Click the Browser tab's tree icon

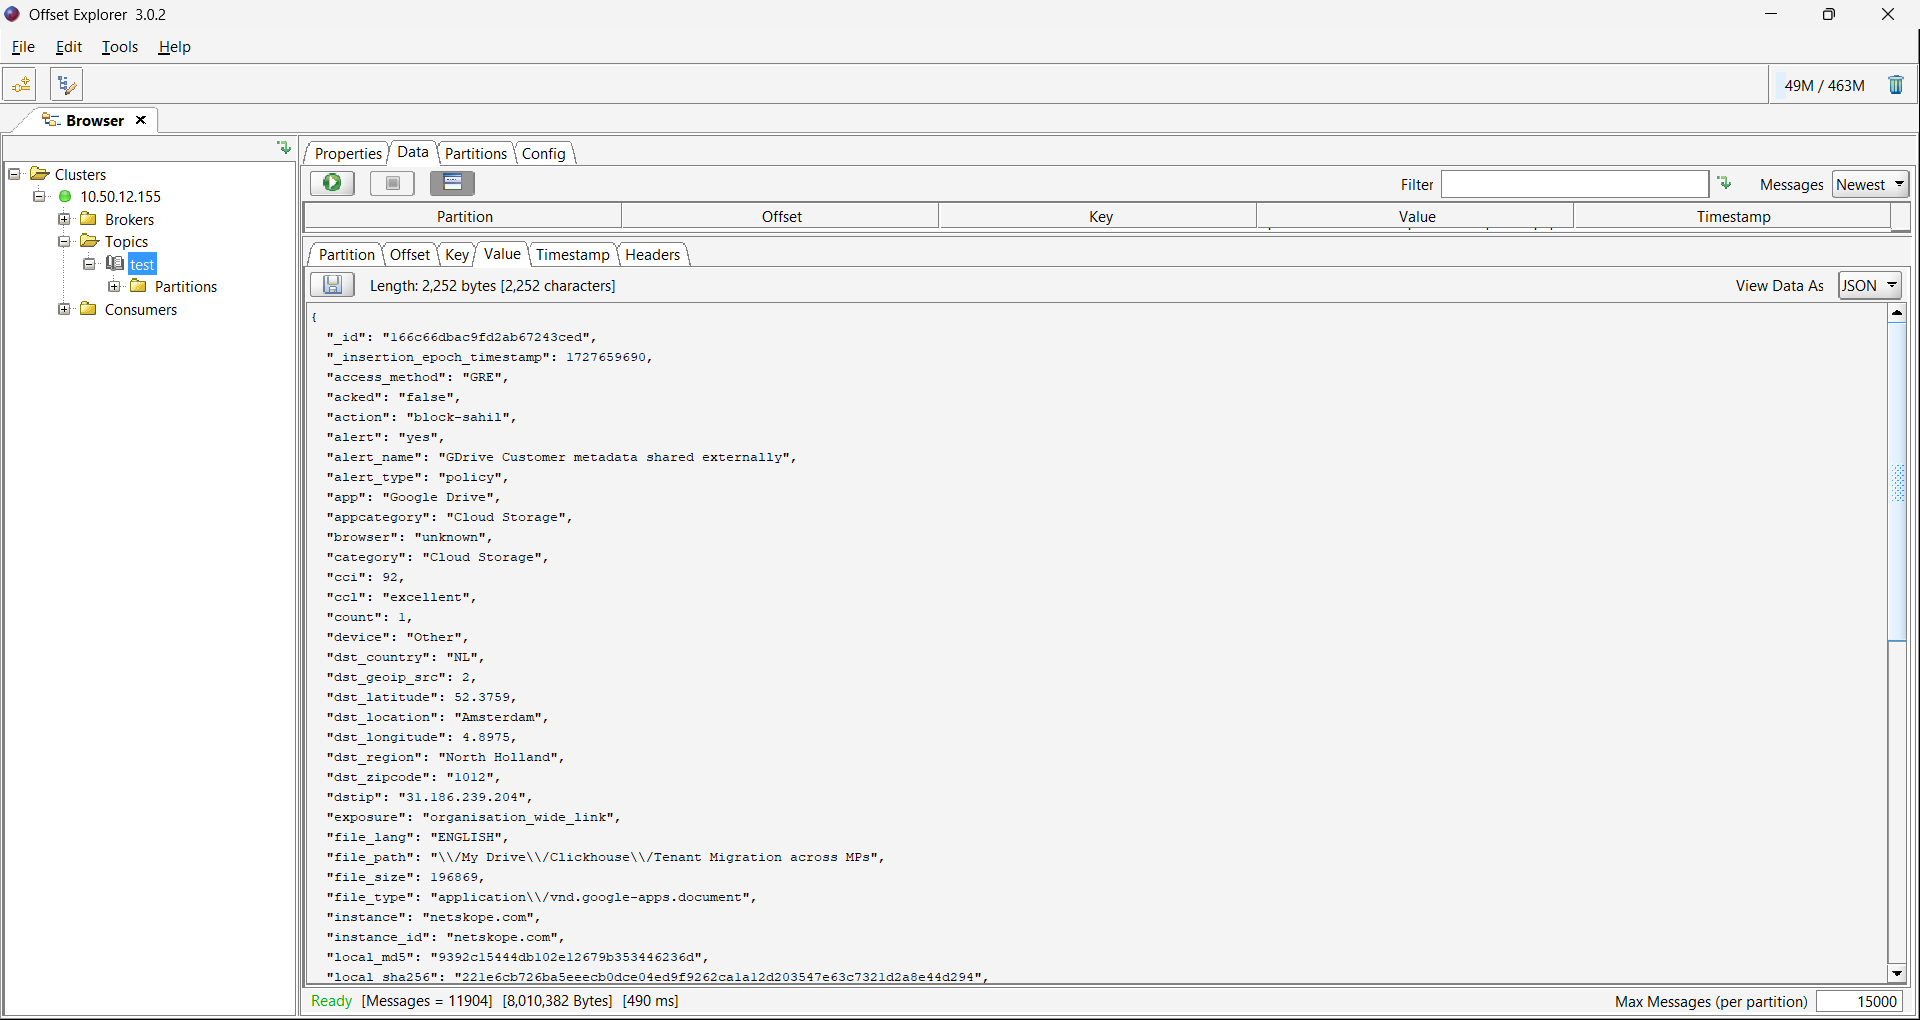pos(50,120)
